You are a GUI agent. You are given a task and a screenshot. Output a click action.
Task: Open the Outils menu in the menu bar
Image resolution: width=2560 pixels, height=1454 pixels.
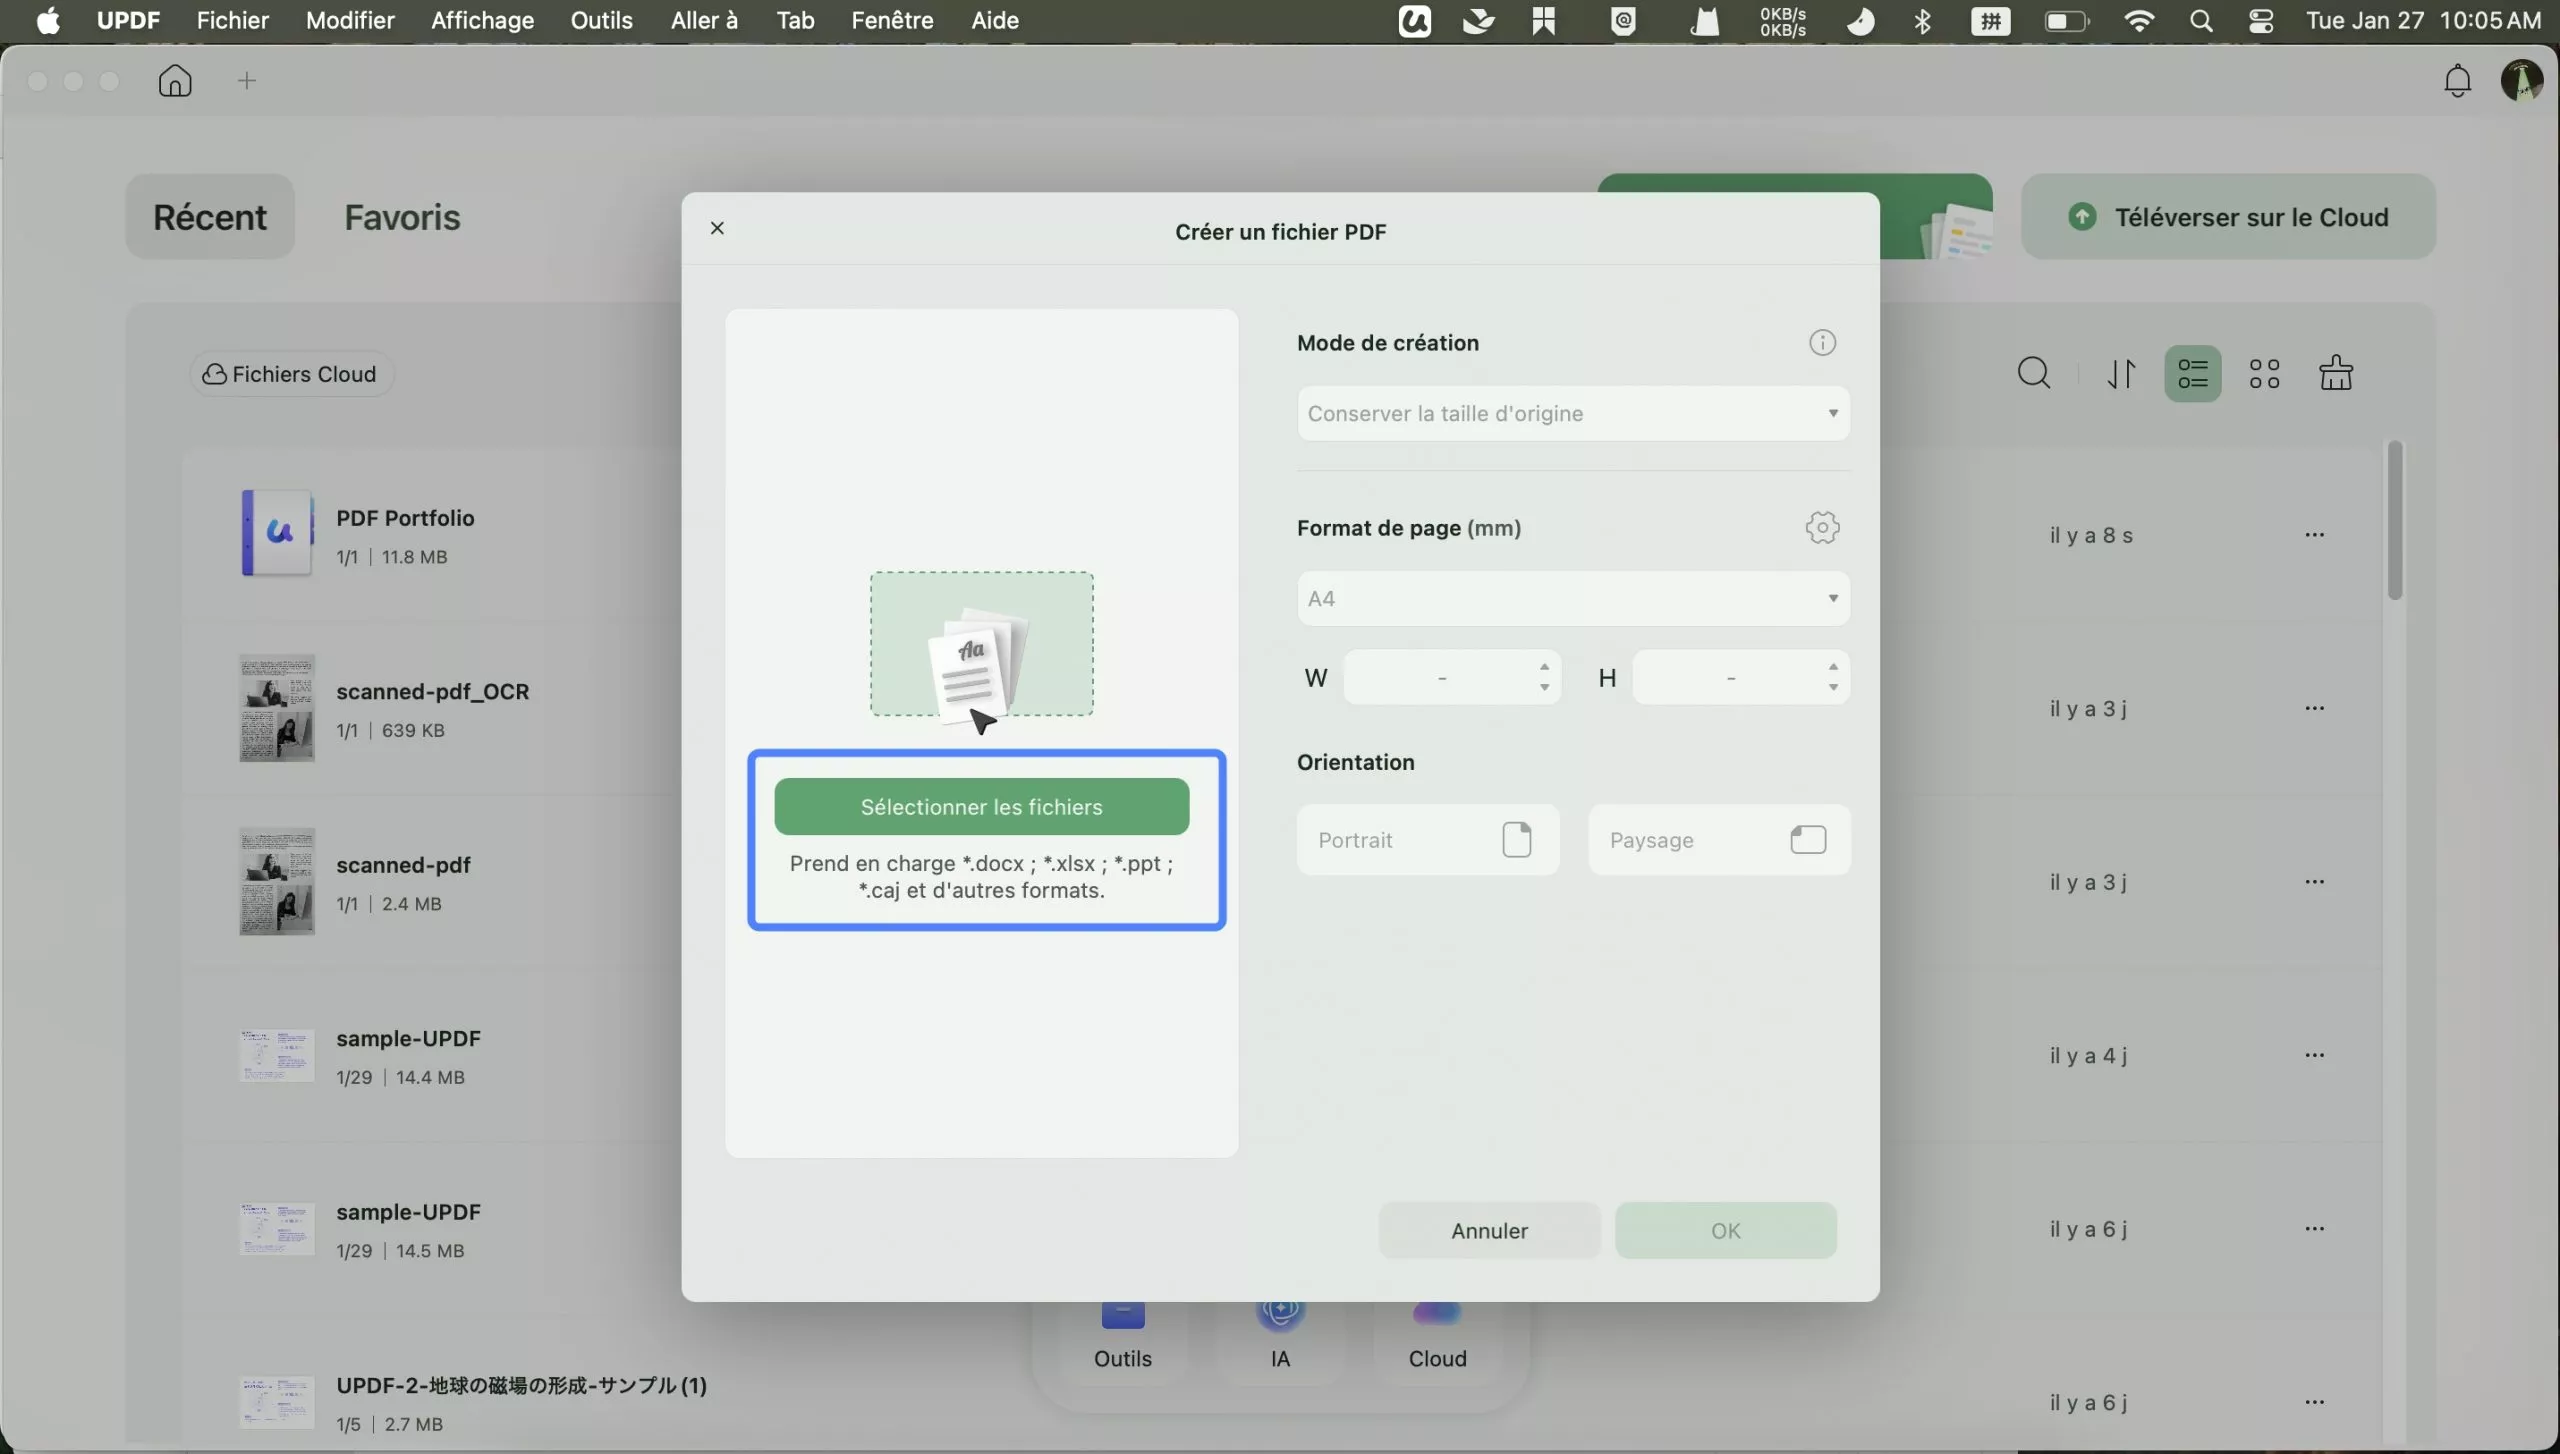click(x=602, y=20)
